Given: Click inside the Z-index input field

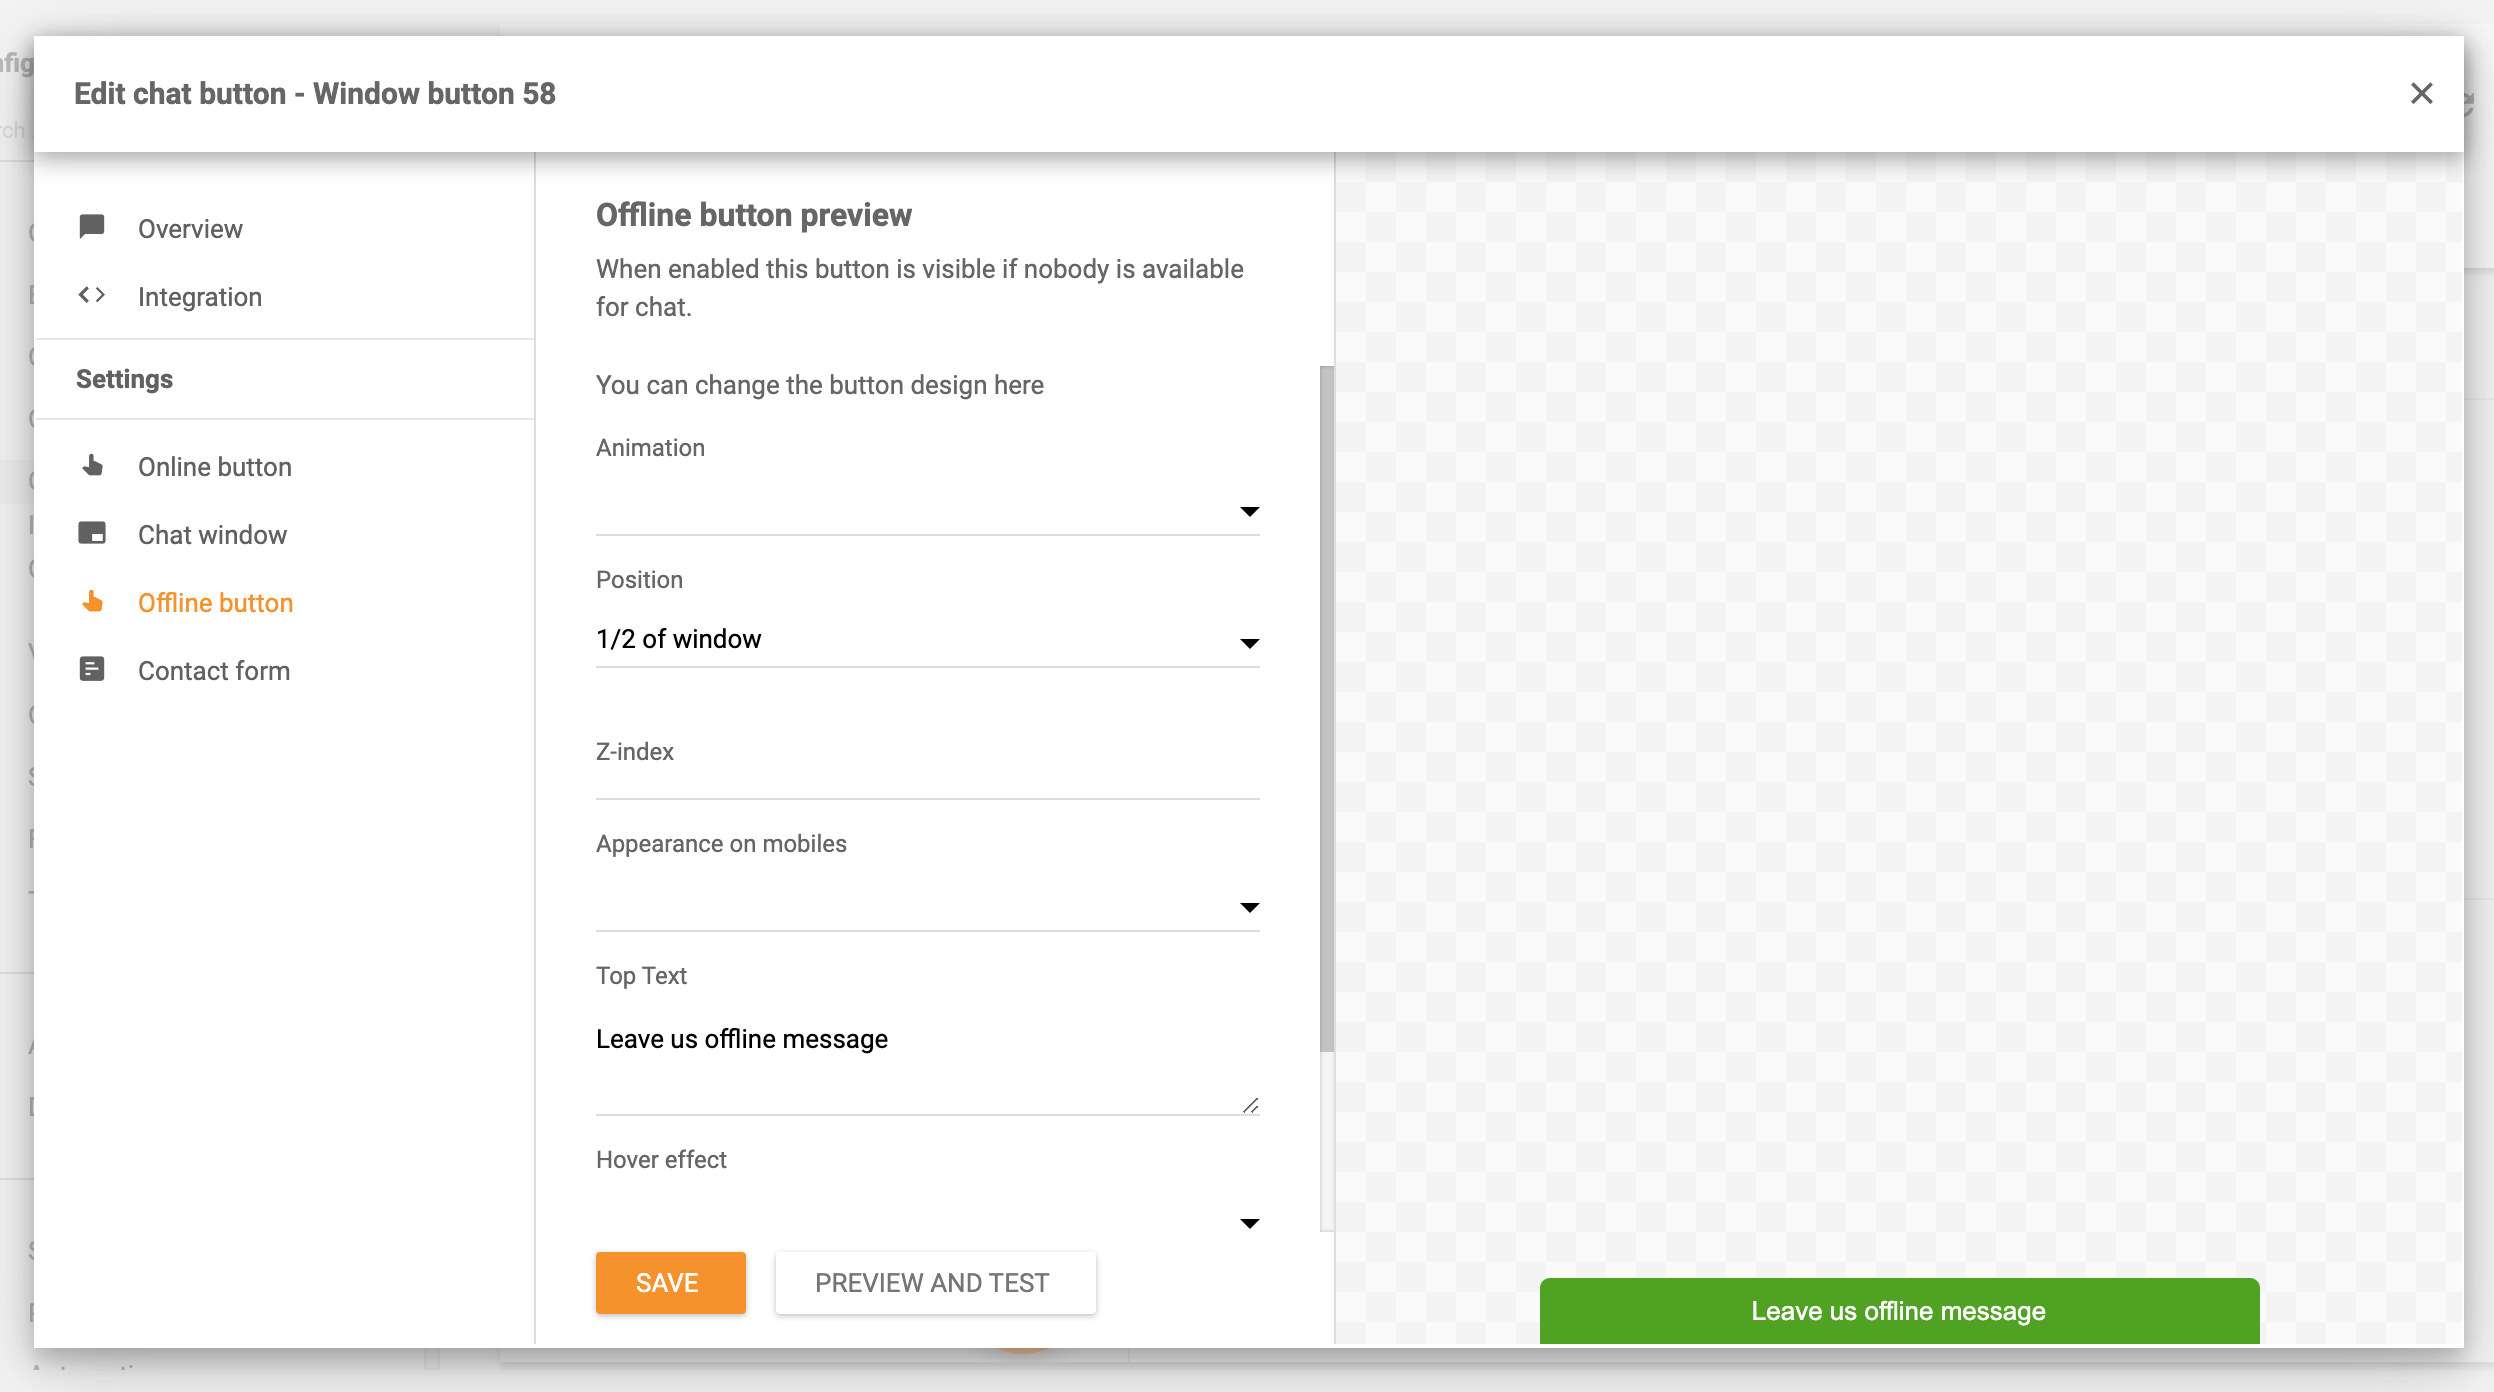Looking at the screenshot, I should click(926, 785).
